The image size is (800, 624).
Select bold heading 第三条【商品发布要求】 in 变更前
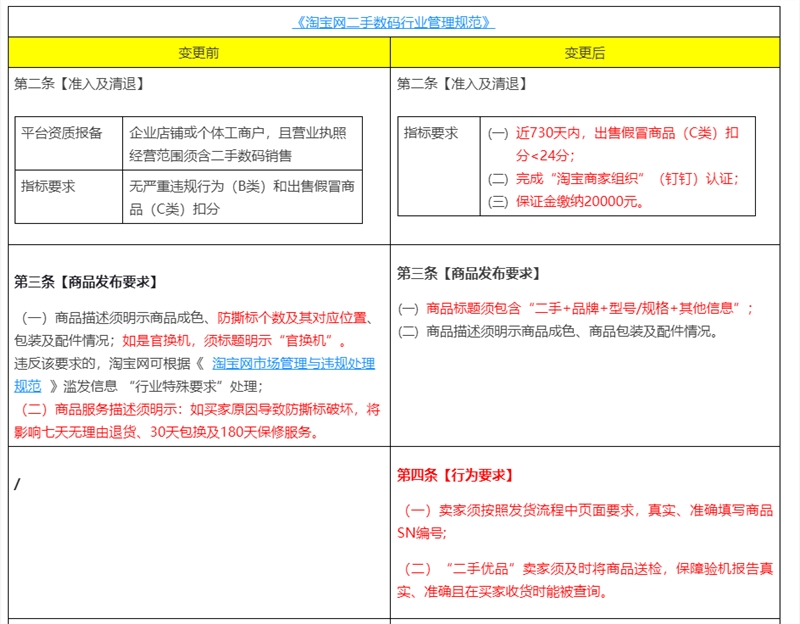pos(86,282)
